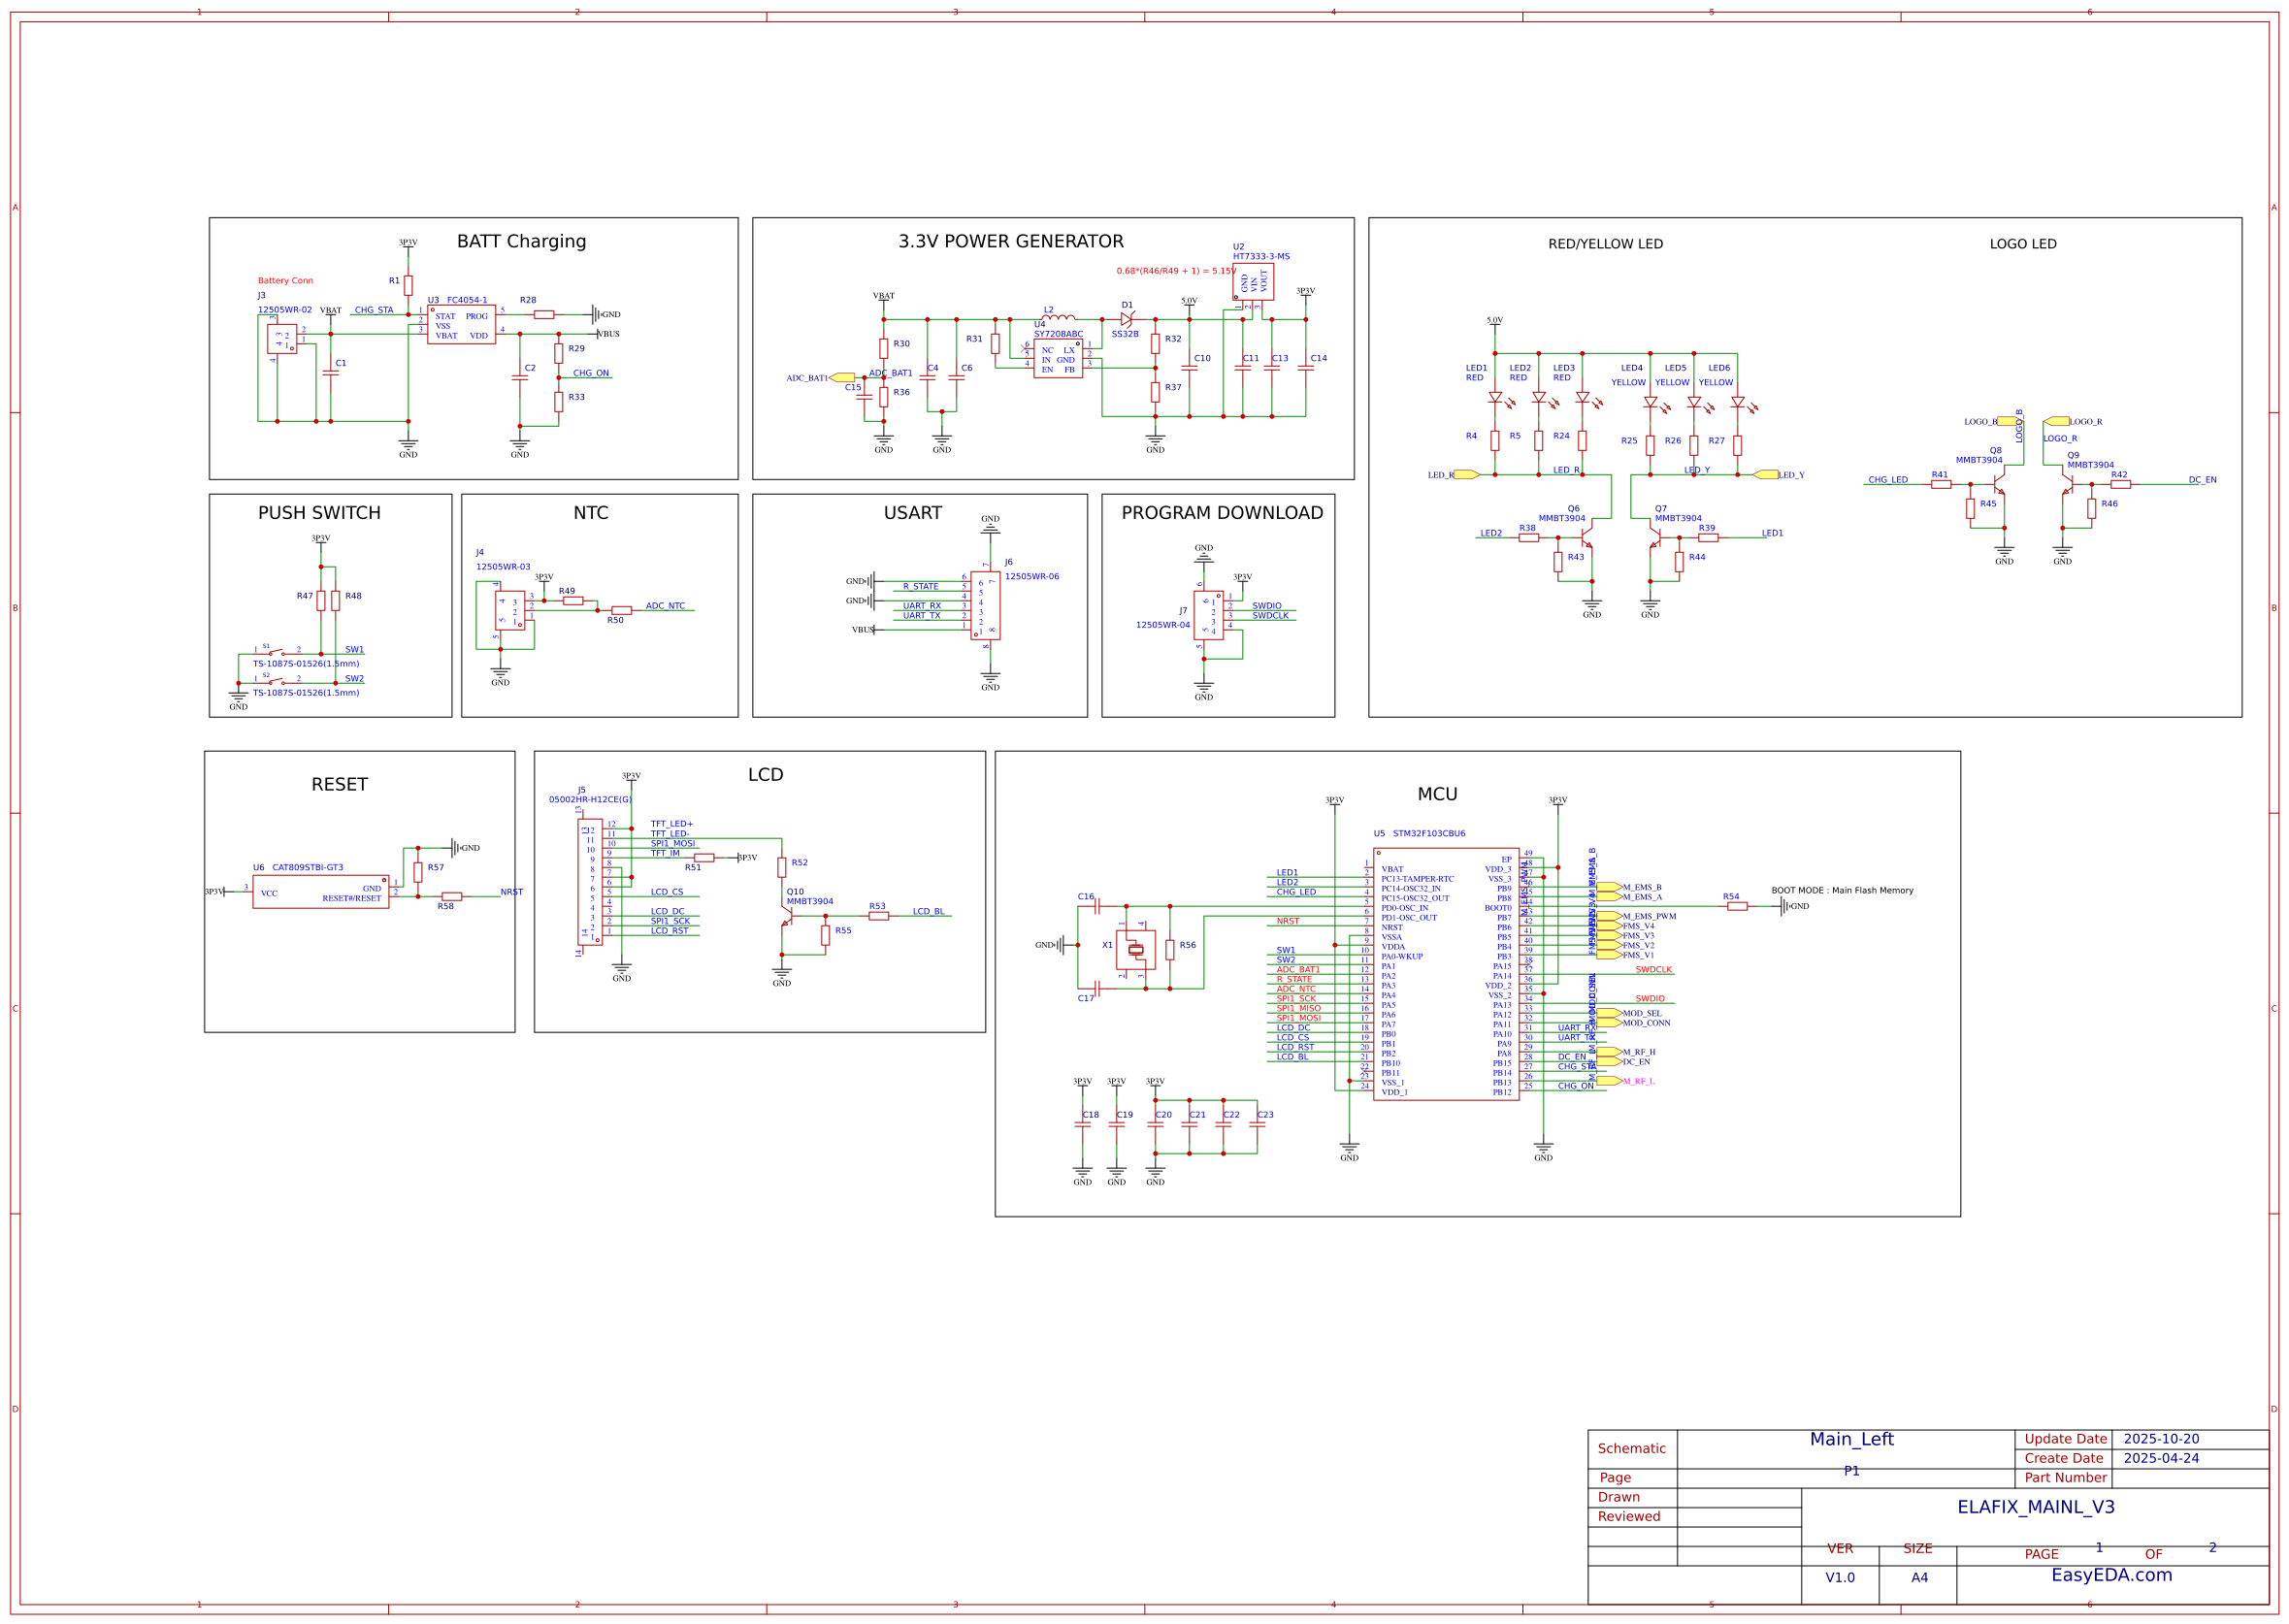Click the "PUSH SWITCH" section title

tap(319, 513)
